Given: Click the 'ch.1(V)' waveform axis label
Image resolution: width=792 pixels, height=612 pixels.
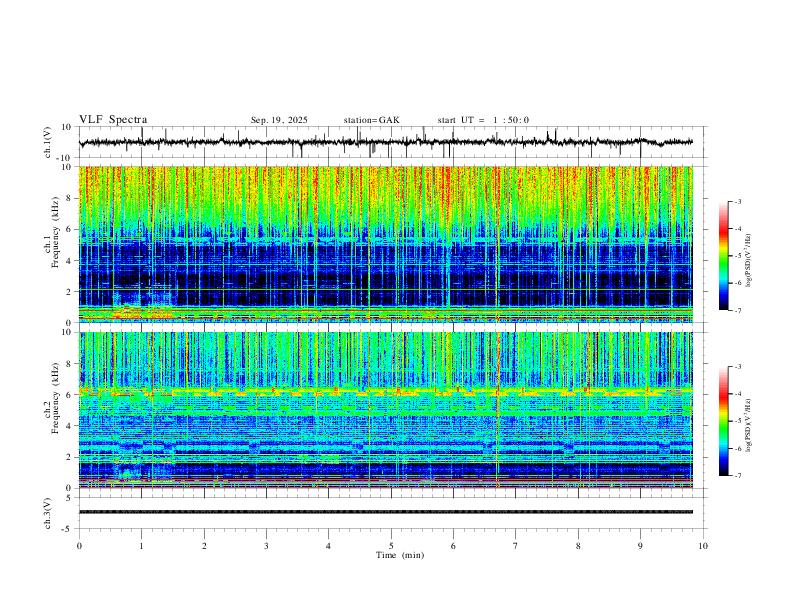Looking at the screenshot, I should pos(48,142).
